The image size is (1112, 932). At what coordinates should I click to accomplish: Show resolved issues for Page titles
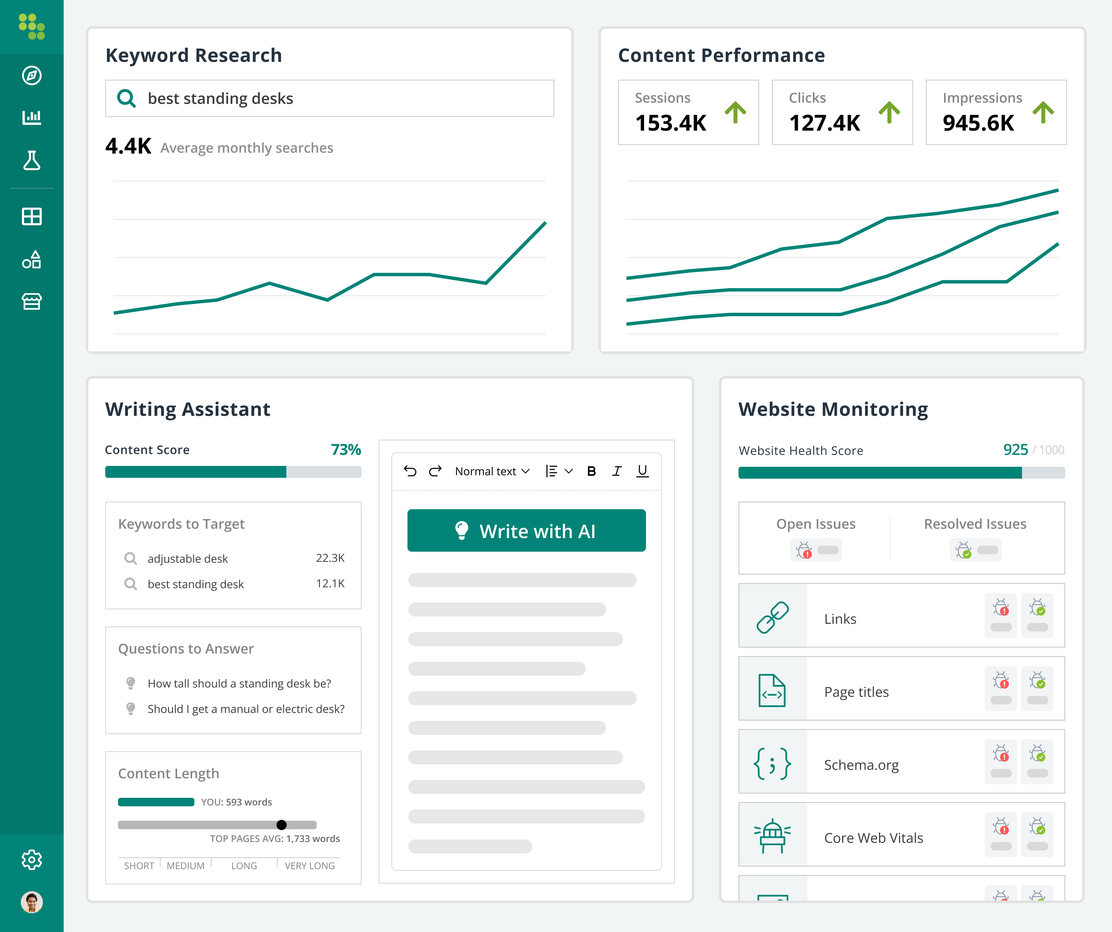coord(1037,688)
